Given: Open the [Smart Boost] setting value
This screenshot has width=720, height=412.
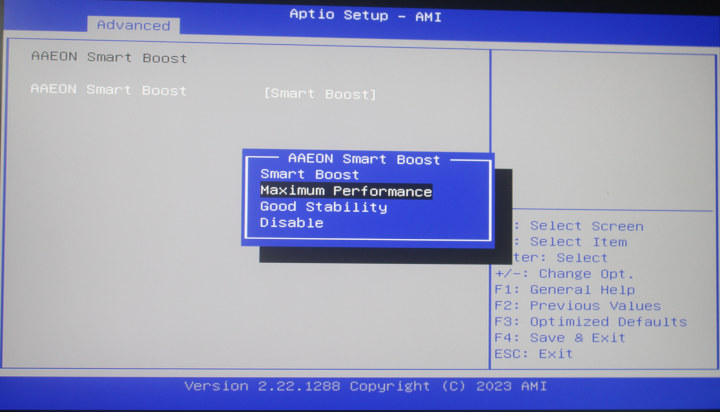Looking at the screenshot, I should point(320,94).
